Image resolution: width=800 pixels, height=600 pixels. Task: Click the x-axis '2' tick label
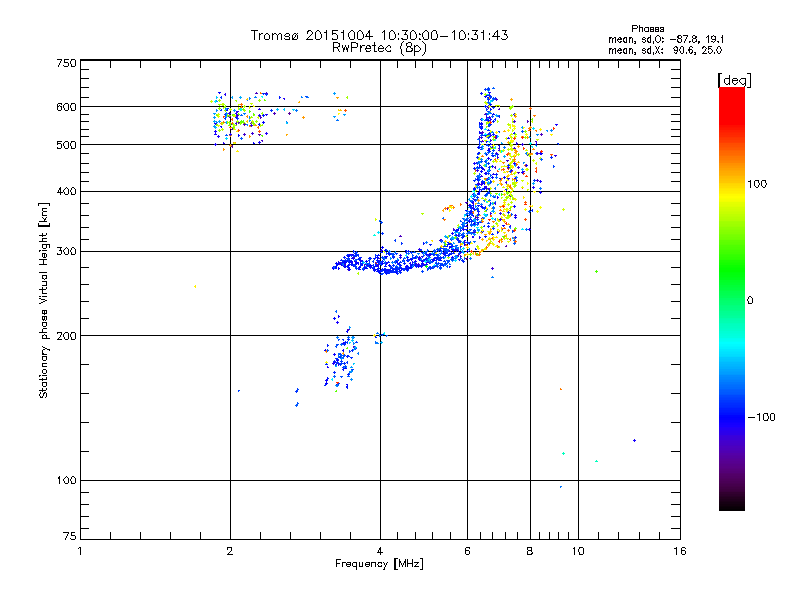point(230,551)
